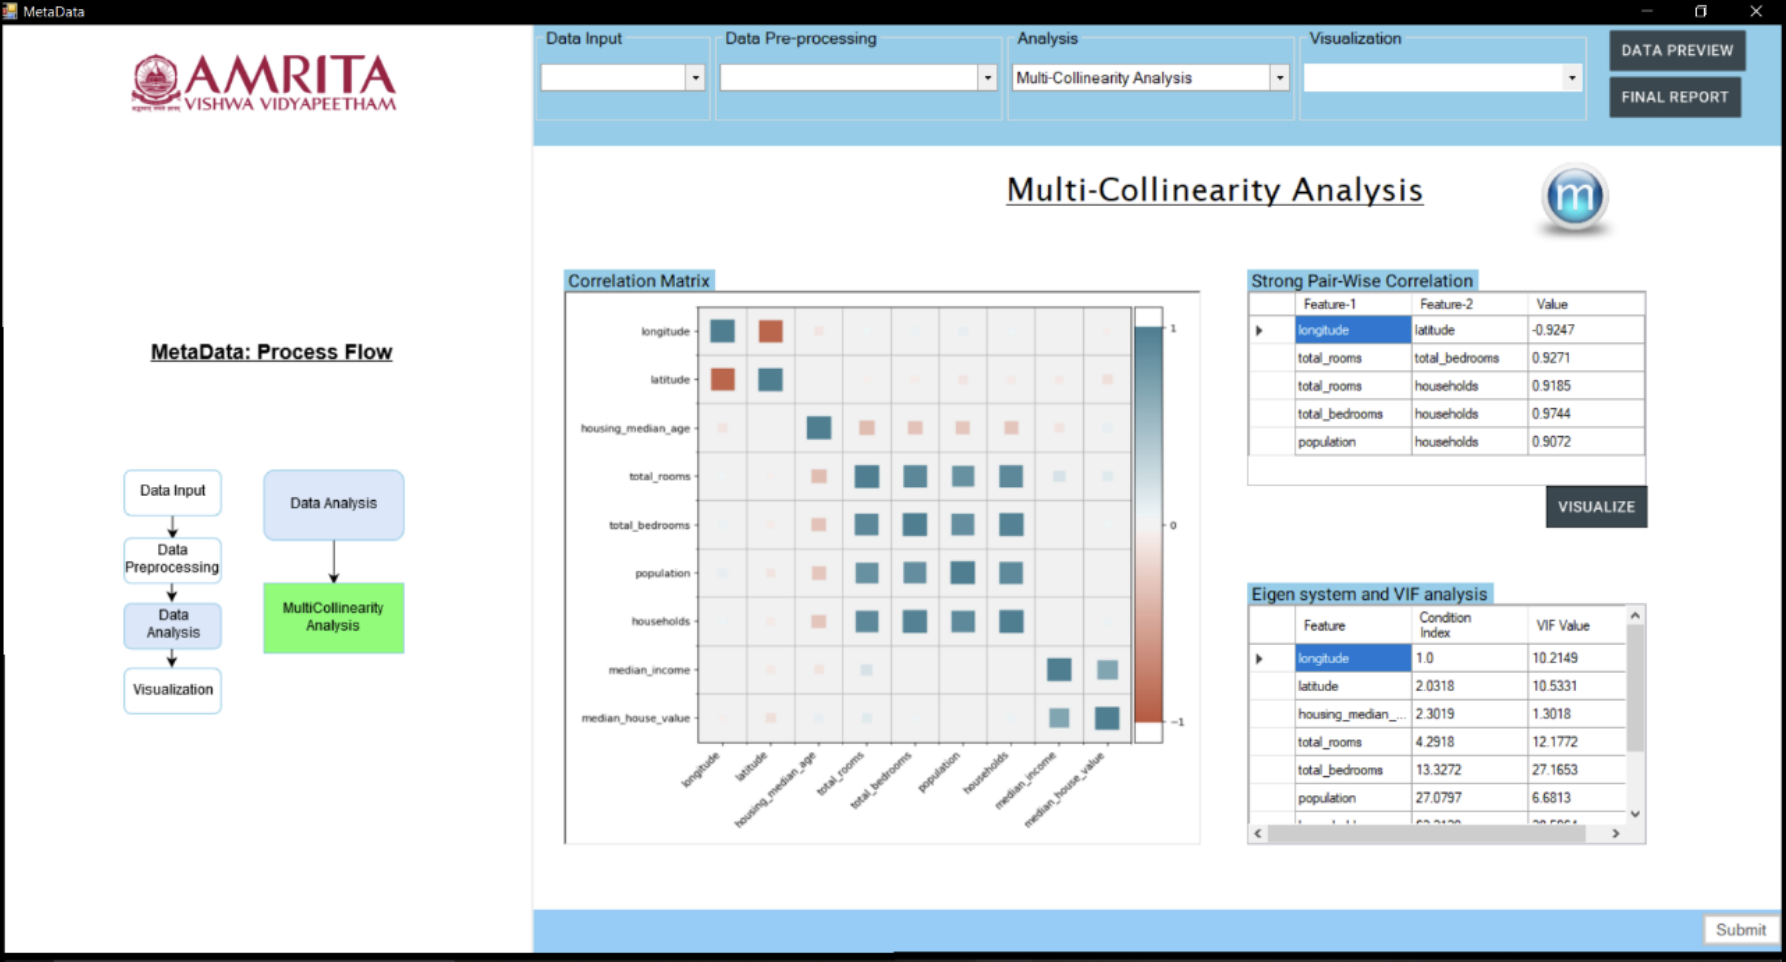Screen dimensions: 1786x962
Task: Click Strong Pair-Wise Correlation label
Action: point(1362,281)
